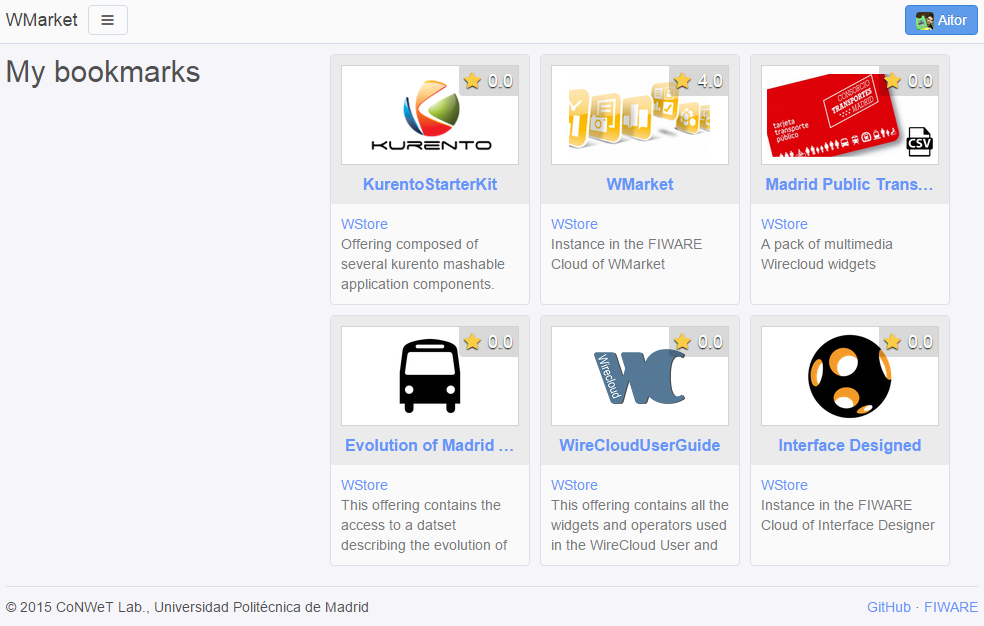This screenshot has height=626, width=984.
Task: Click 'Cloud of Interface Designer' description
Action: 848,525
